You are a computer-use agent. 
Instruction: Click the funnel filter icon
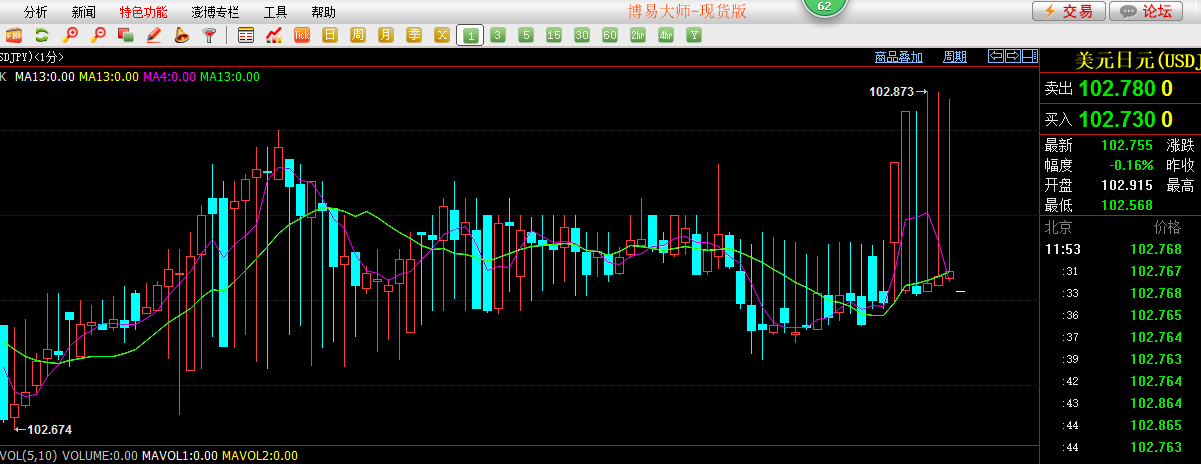[209, 36]
